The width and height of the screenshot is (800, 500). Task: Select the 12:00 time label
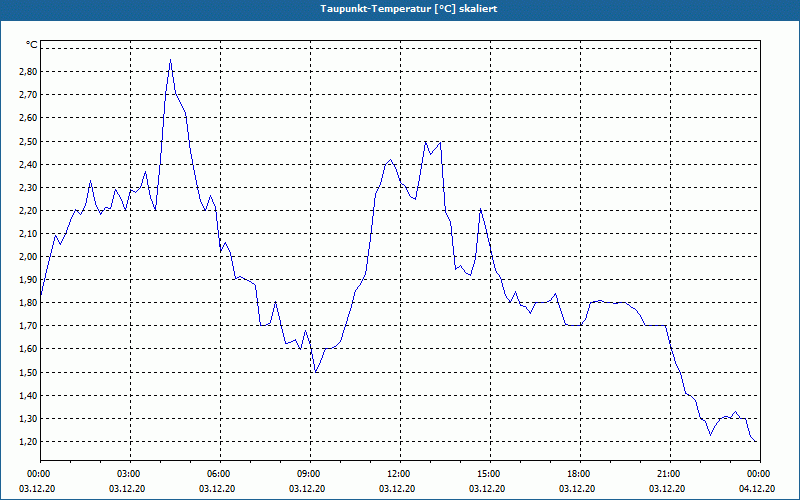[400, 474]
